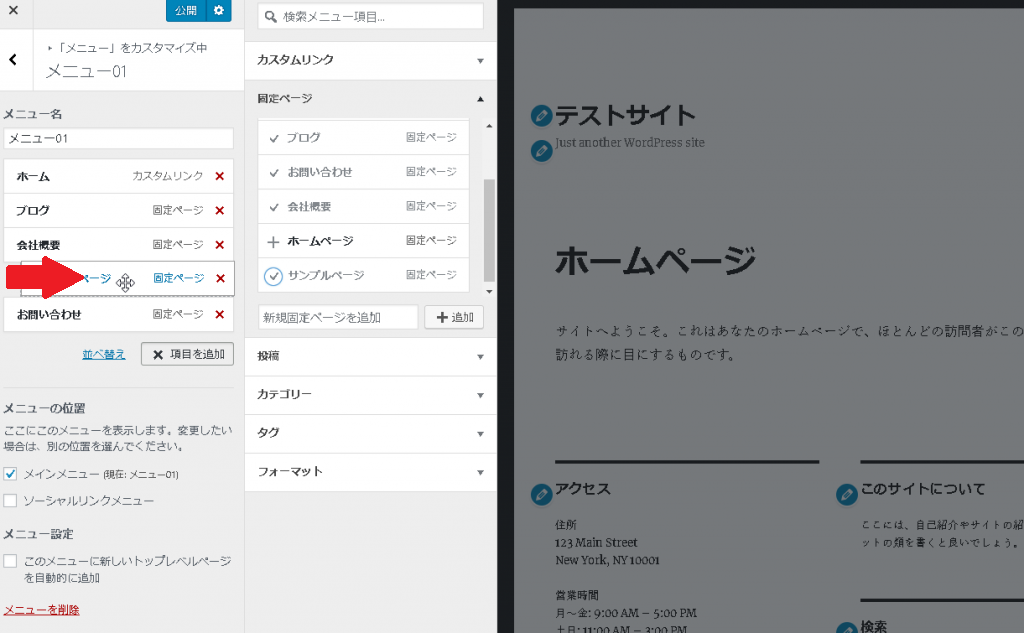
Task: Click the 検索メニュー項目 search field
Action: pos(370,17)
